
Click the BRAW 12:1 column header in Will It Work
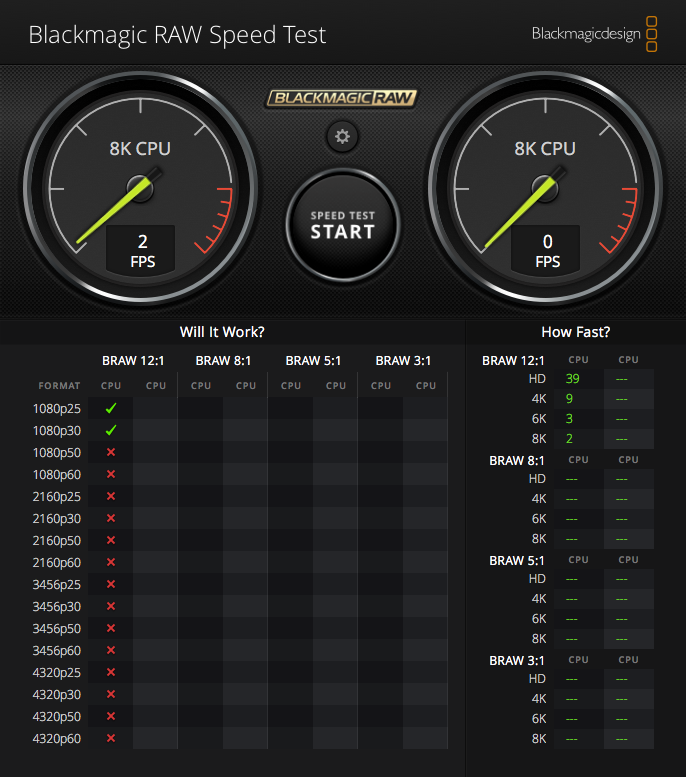tap(133, 361)
